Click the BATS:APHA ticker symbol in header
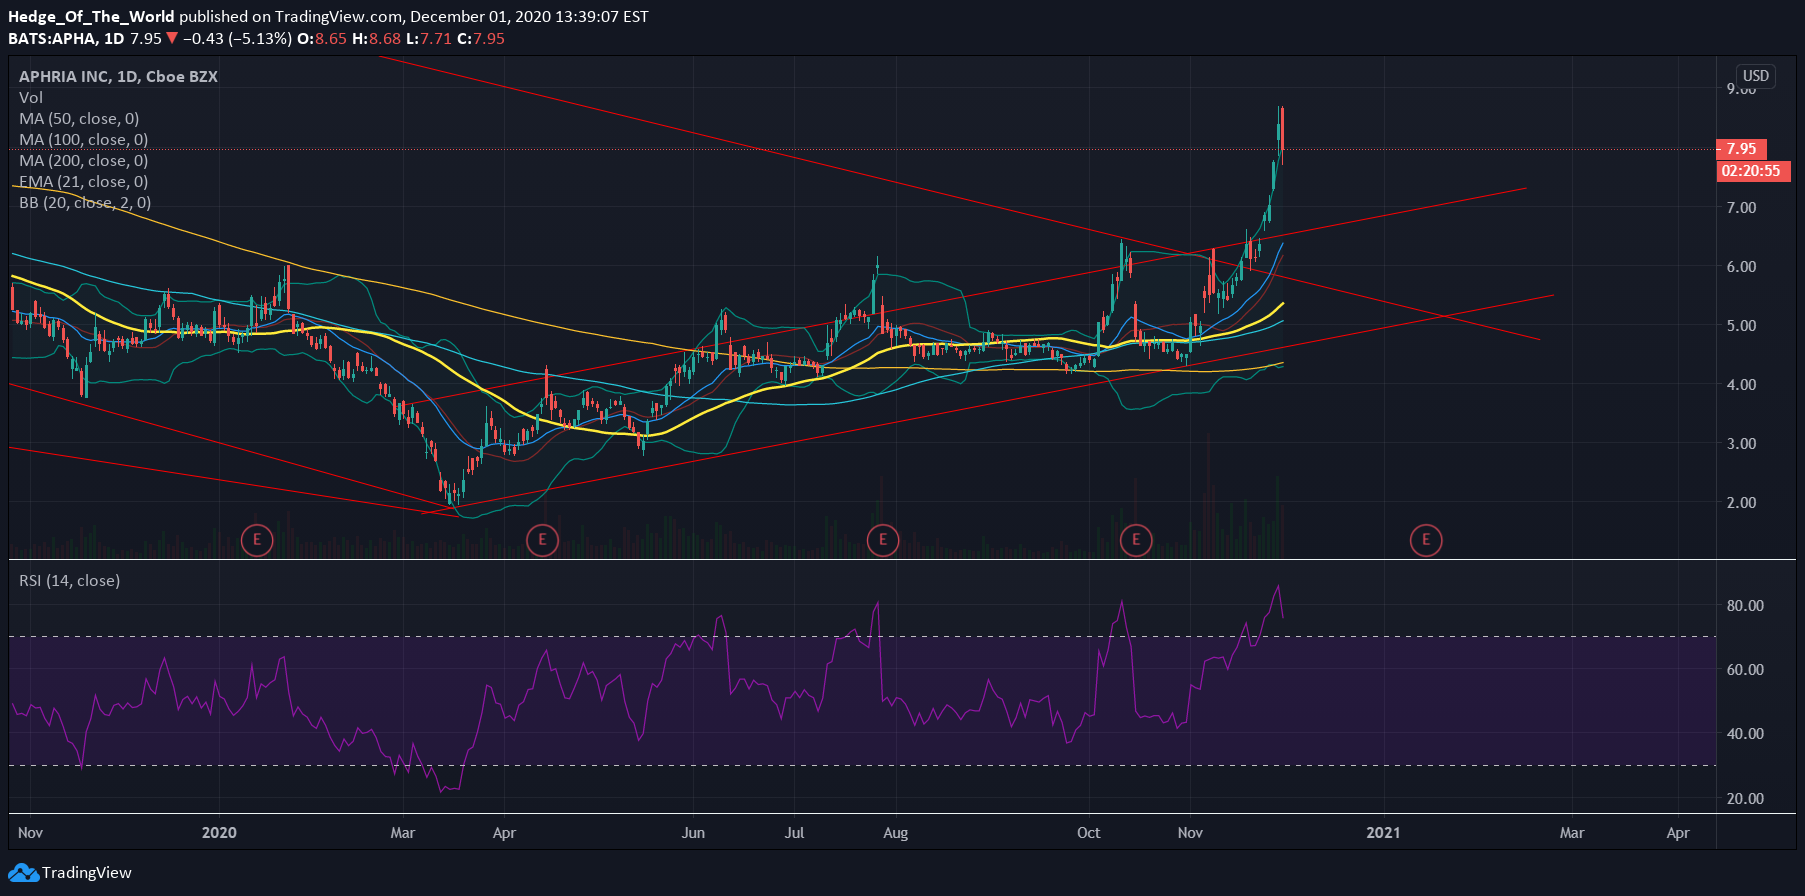Image resolution: width=1805 pixels, height=896 pixels. pyautogui.click(x=52, y=38)
